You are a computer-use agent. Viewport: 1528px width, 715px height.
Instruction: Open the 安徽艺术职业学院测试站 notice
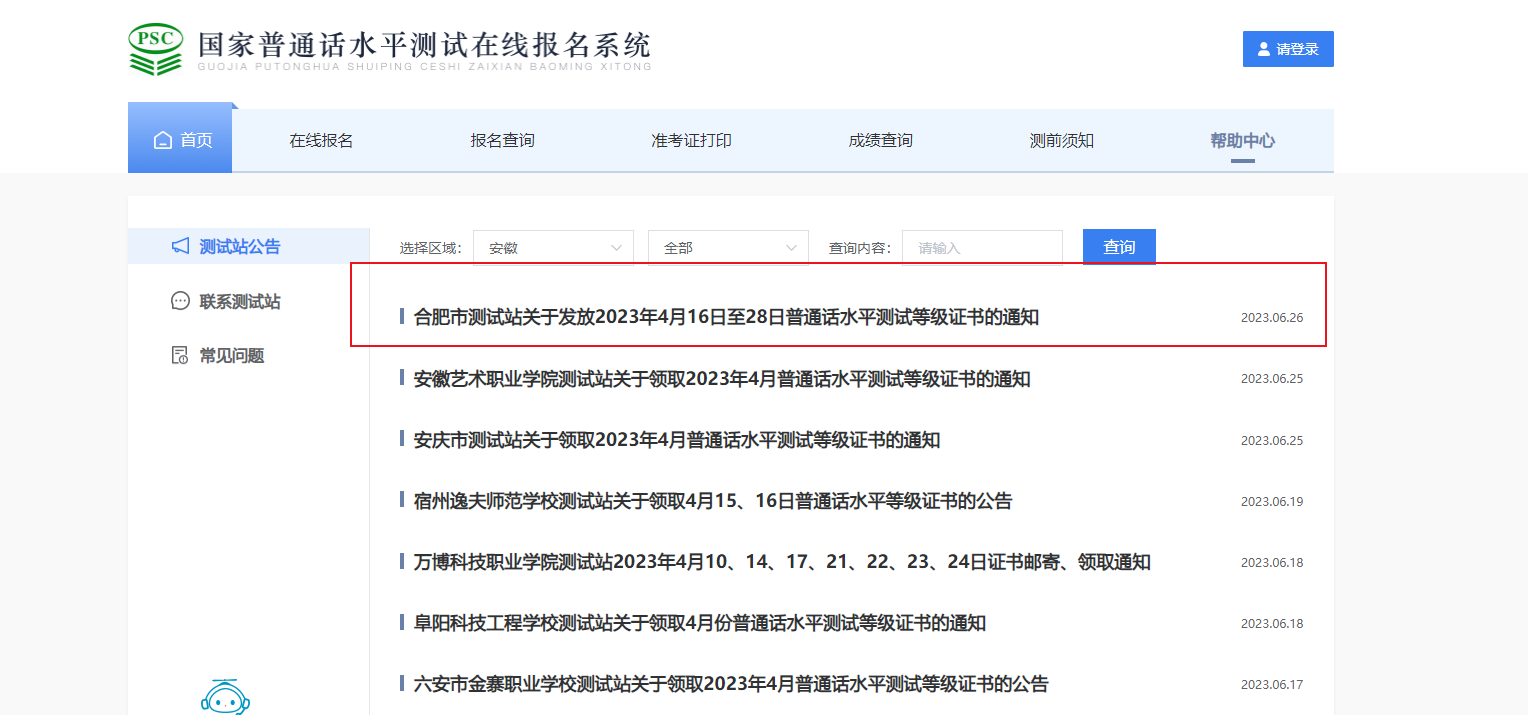(722, 379)
